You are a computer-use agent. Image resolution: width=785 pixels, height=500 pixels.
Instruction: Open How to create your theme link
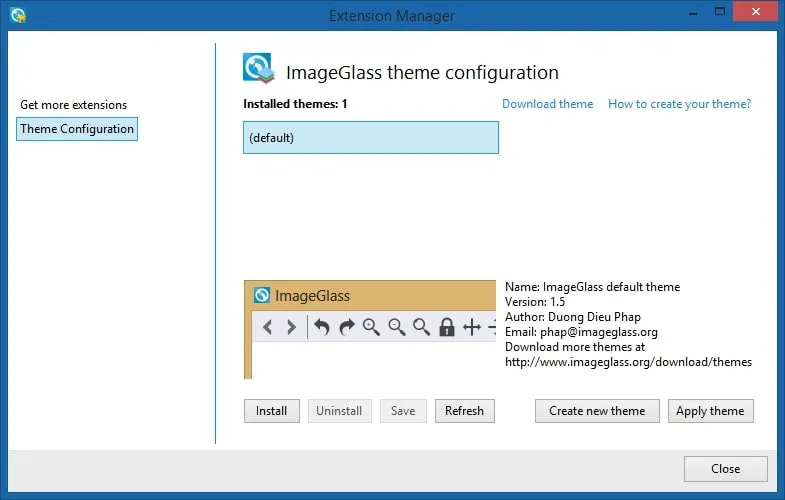(x=679, y=104)
